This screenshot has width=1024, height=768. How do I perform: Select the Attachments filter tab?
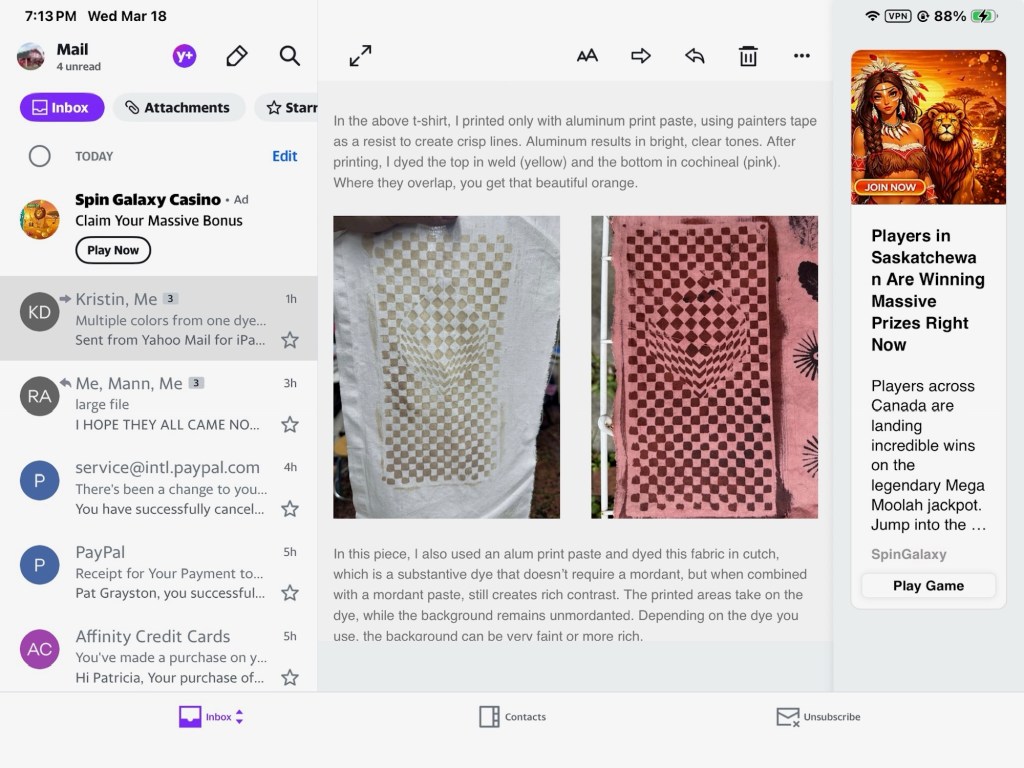[x=178, y=108]
